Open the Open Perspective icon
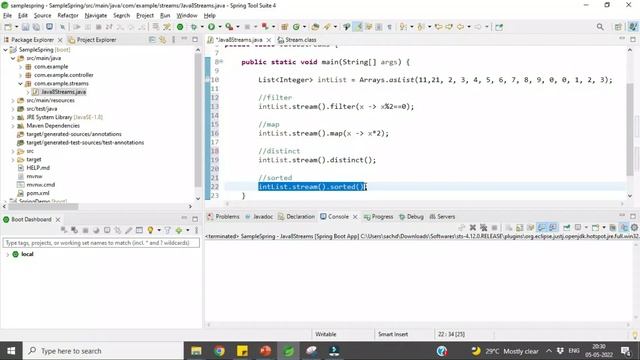 pos(618,27)
